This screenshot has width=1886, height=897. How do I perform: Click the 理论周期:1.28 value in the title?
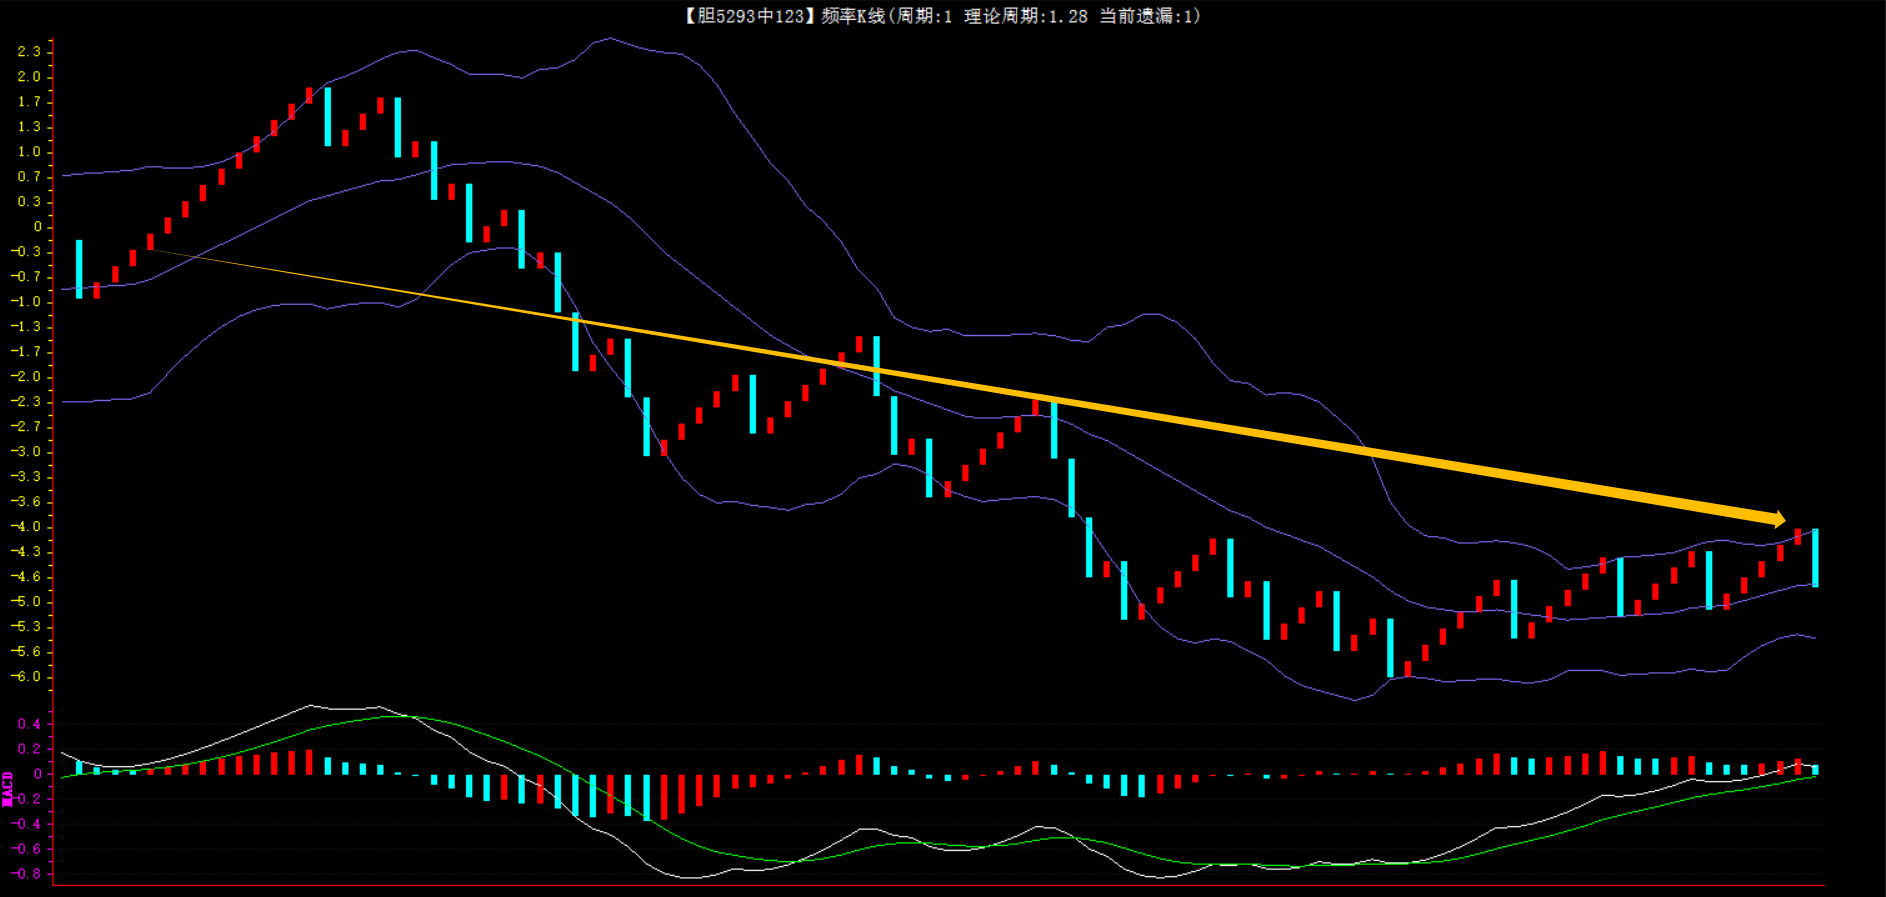point(1025,16)
